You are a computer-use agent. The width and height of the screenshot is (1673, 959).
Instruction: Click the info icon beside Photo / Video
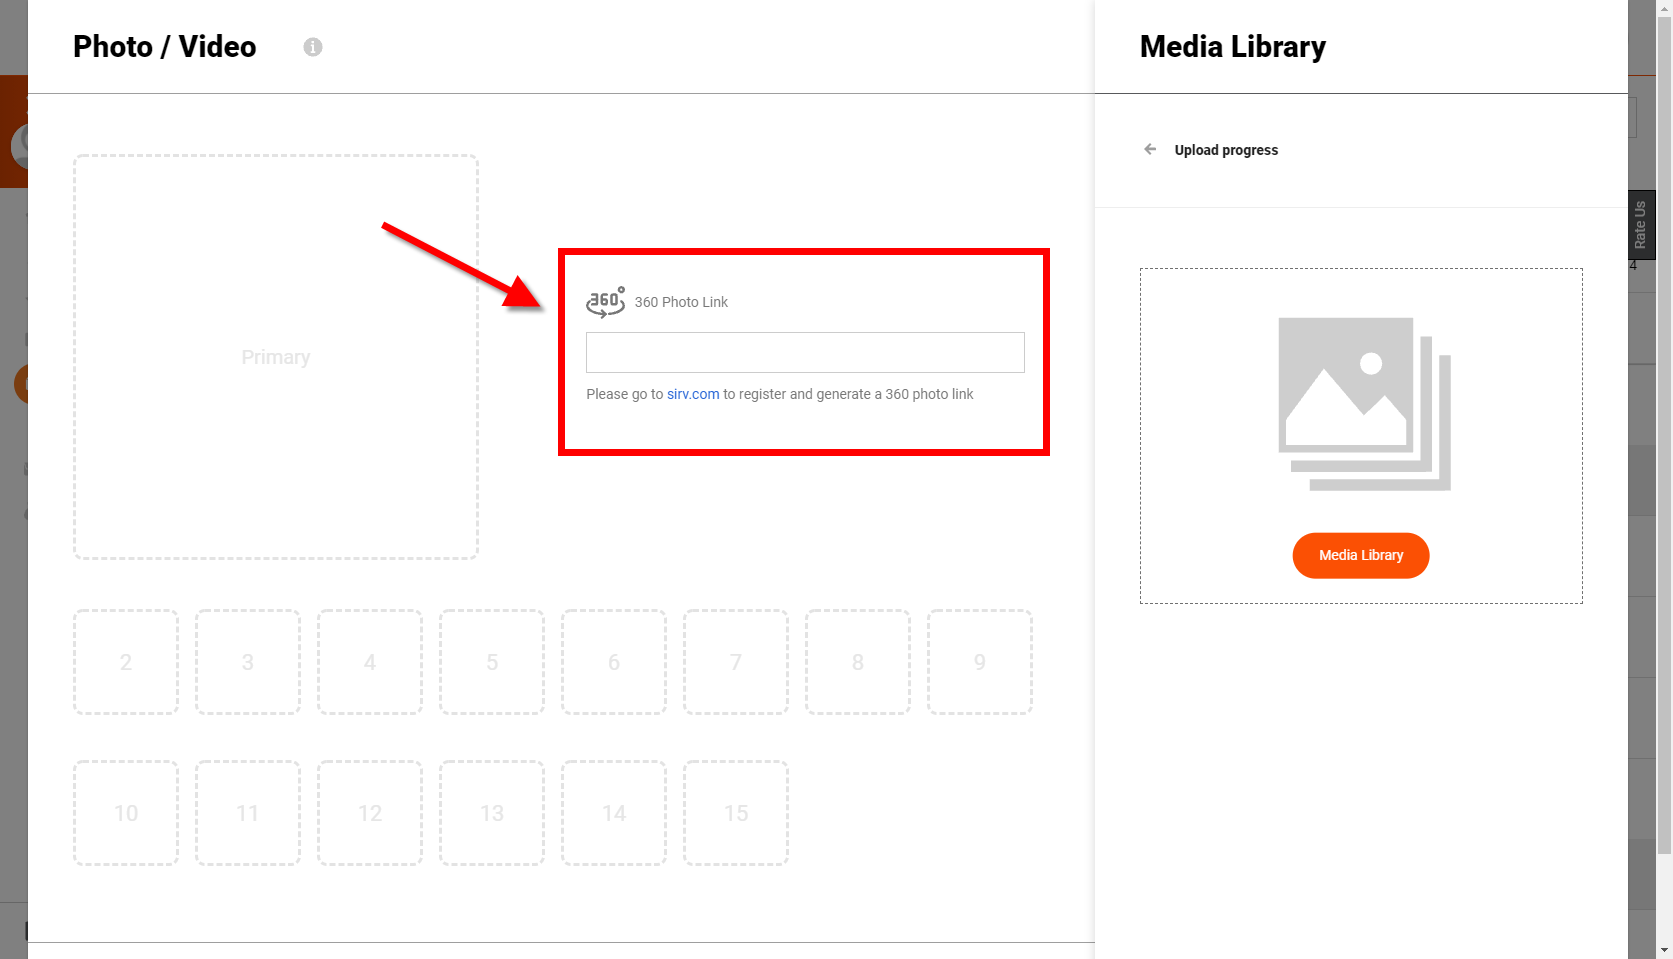click(x=313, y=47)
